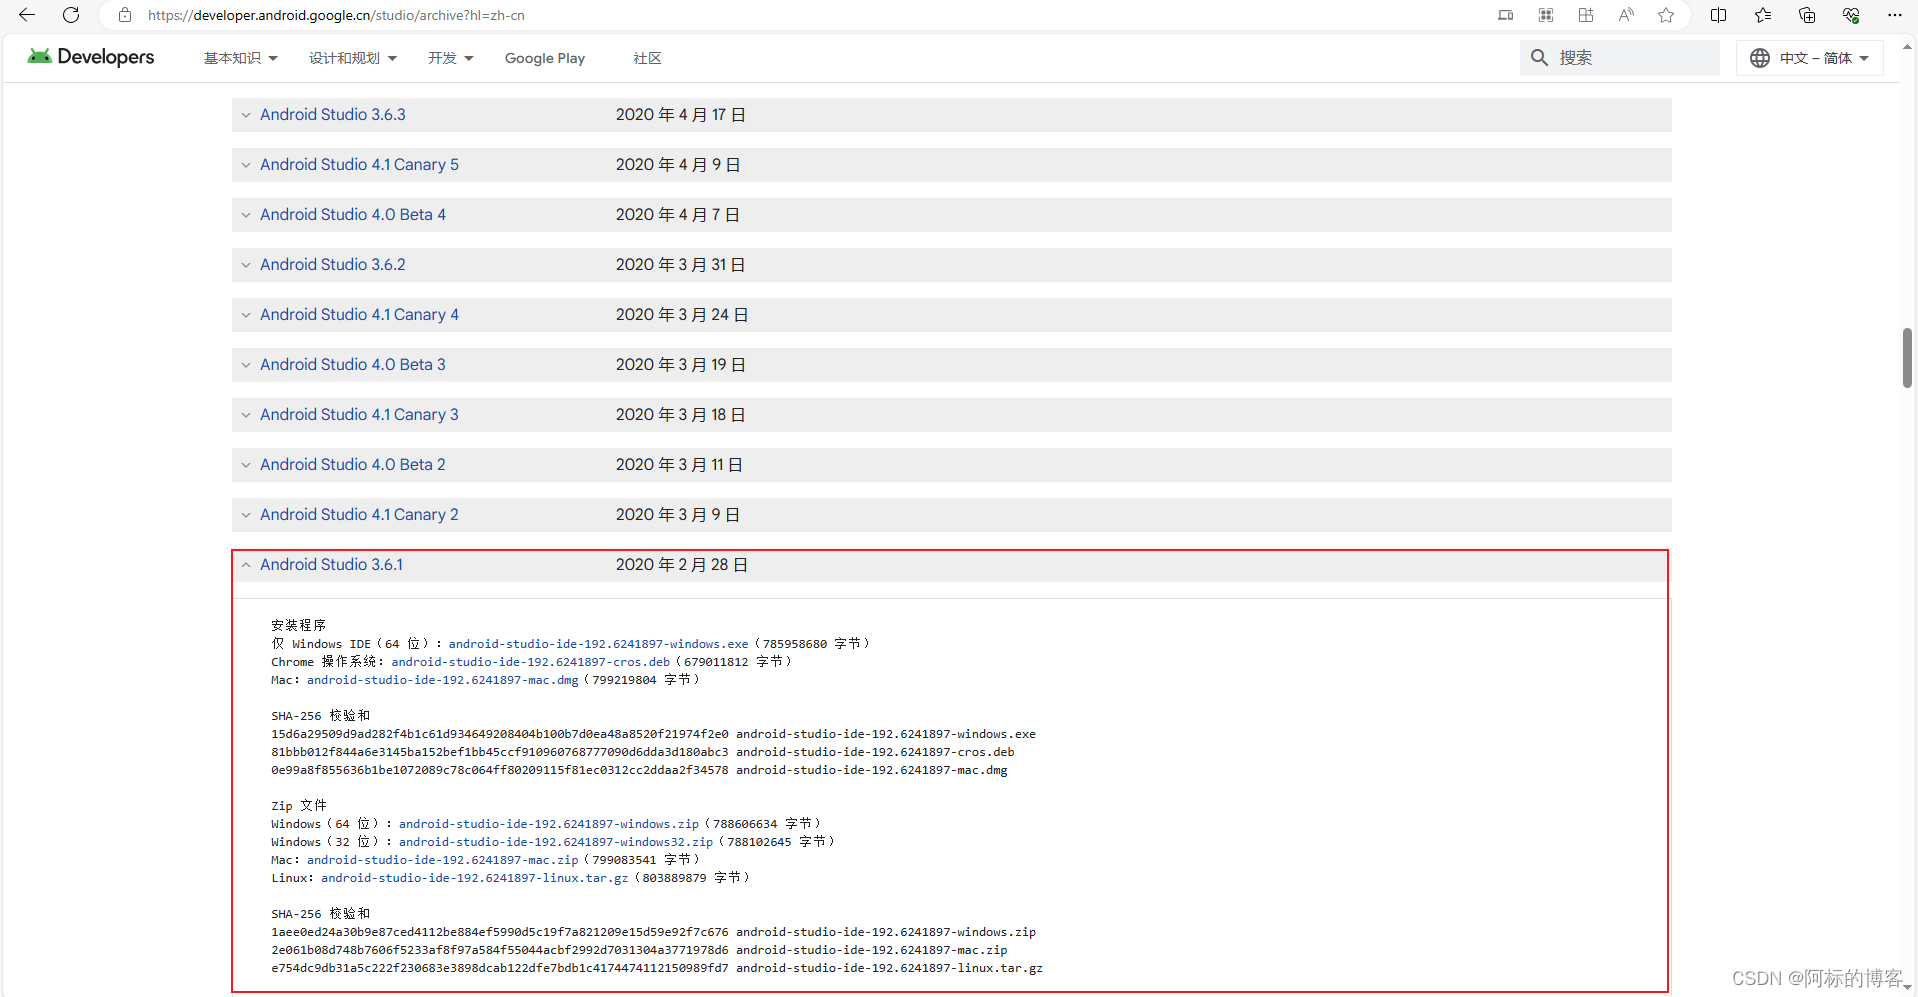Click the vertical scrollbar thumb
Image resolution: width=1918 pixels, height=997 pixels.
1908,357
